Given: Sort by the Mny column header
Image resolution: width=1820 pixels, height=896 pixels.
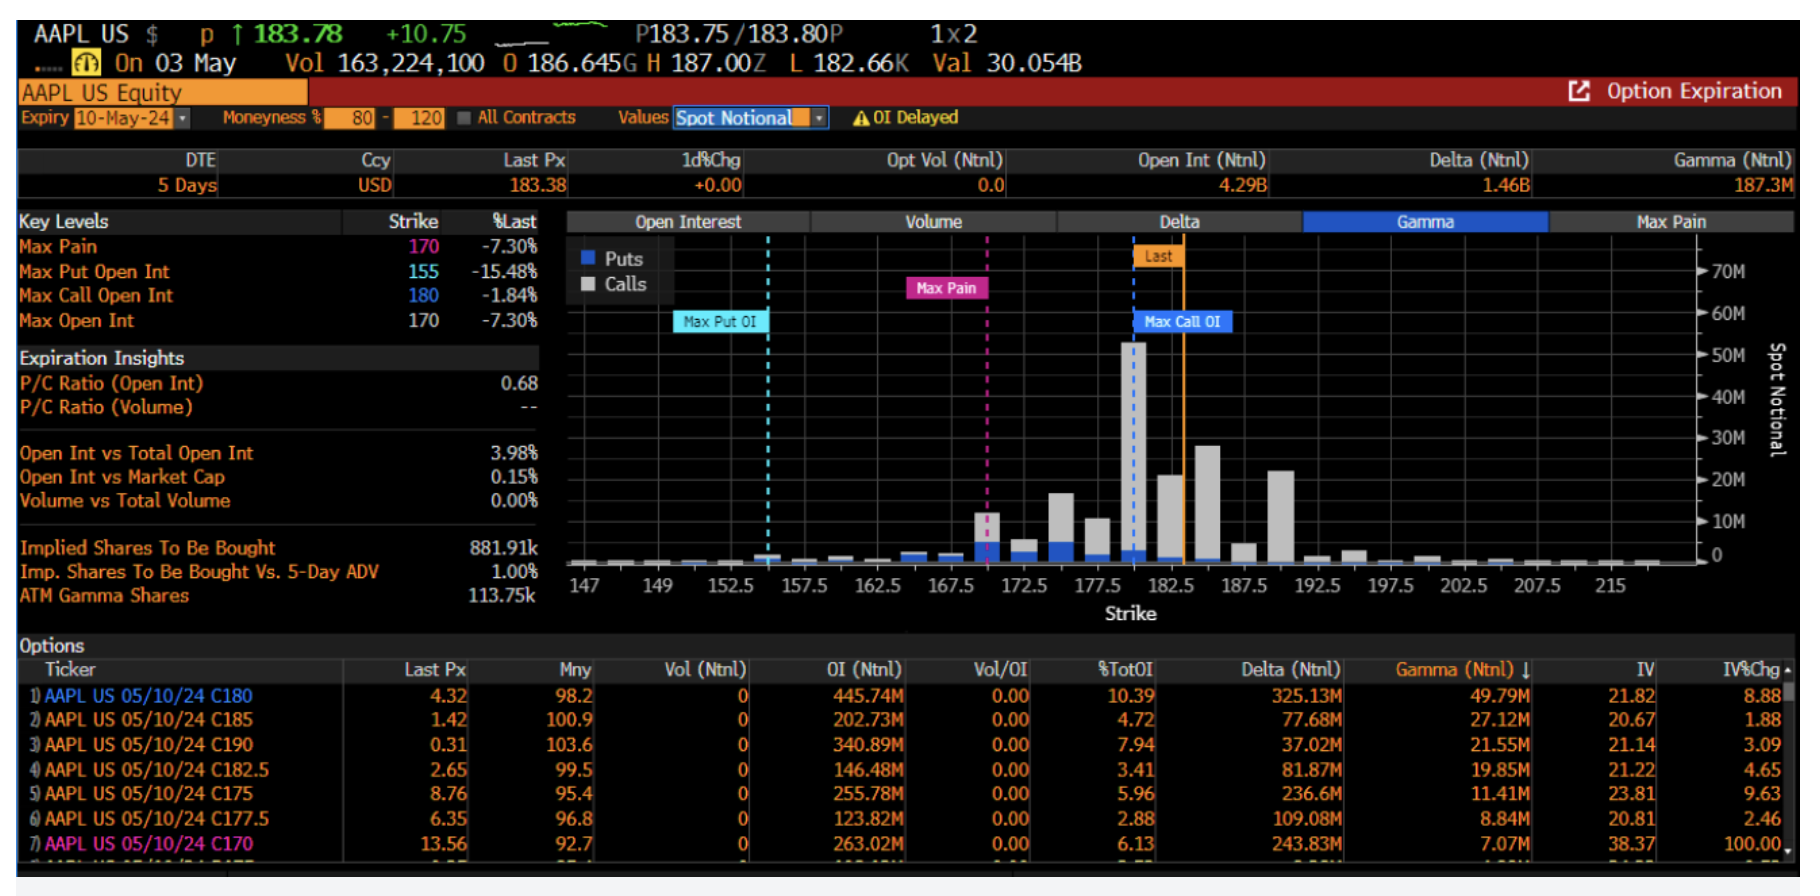Looking at the screenshot, I should (575, 670).
